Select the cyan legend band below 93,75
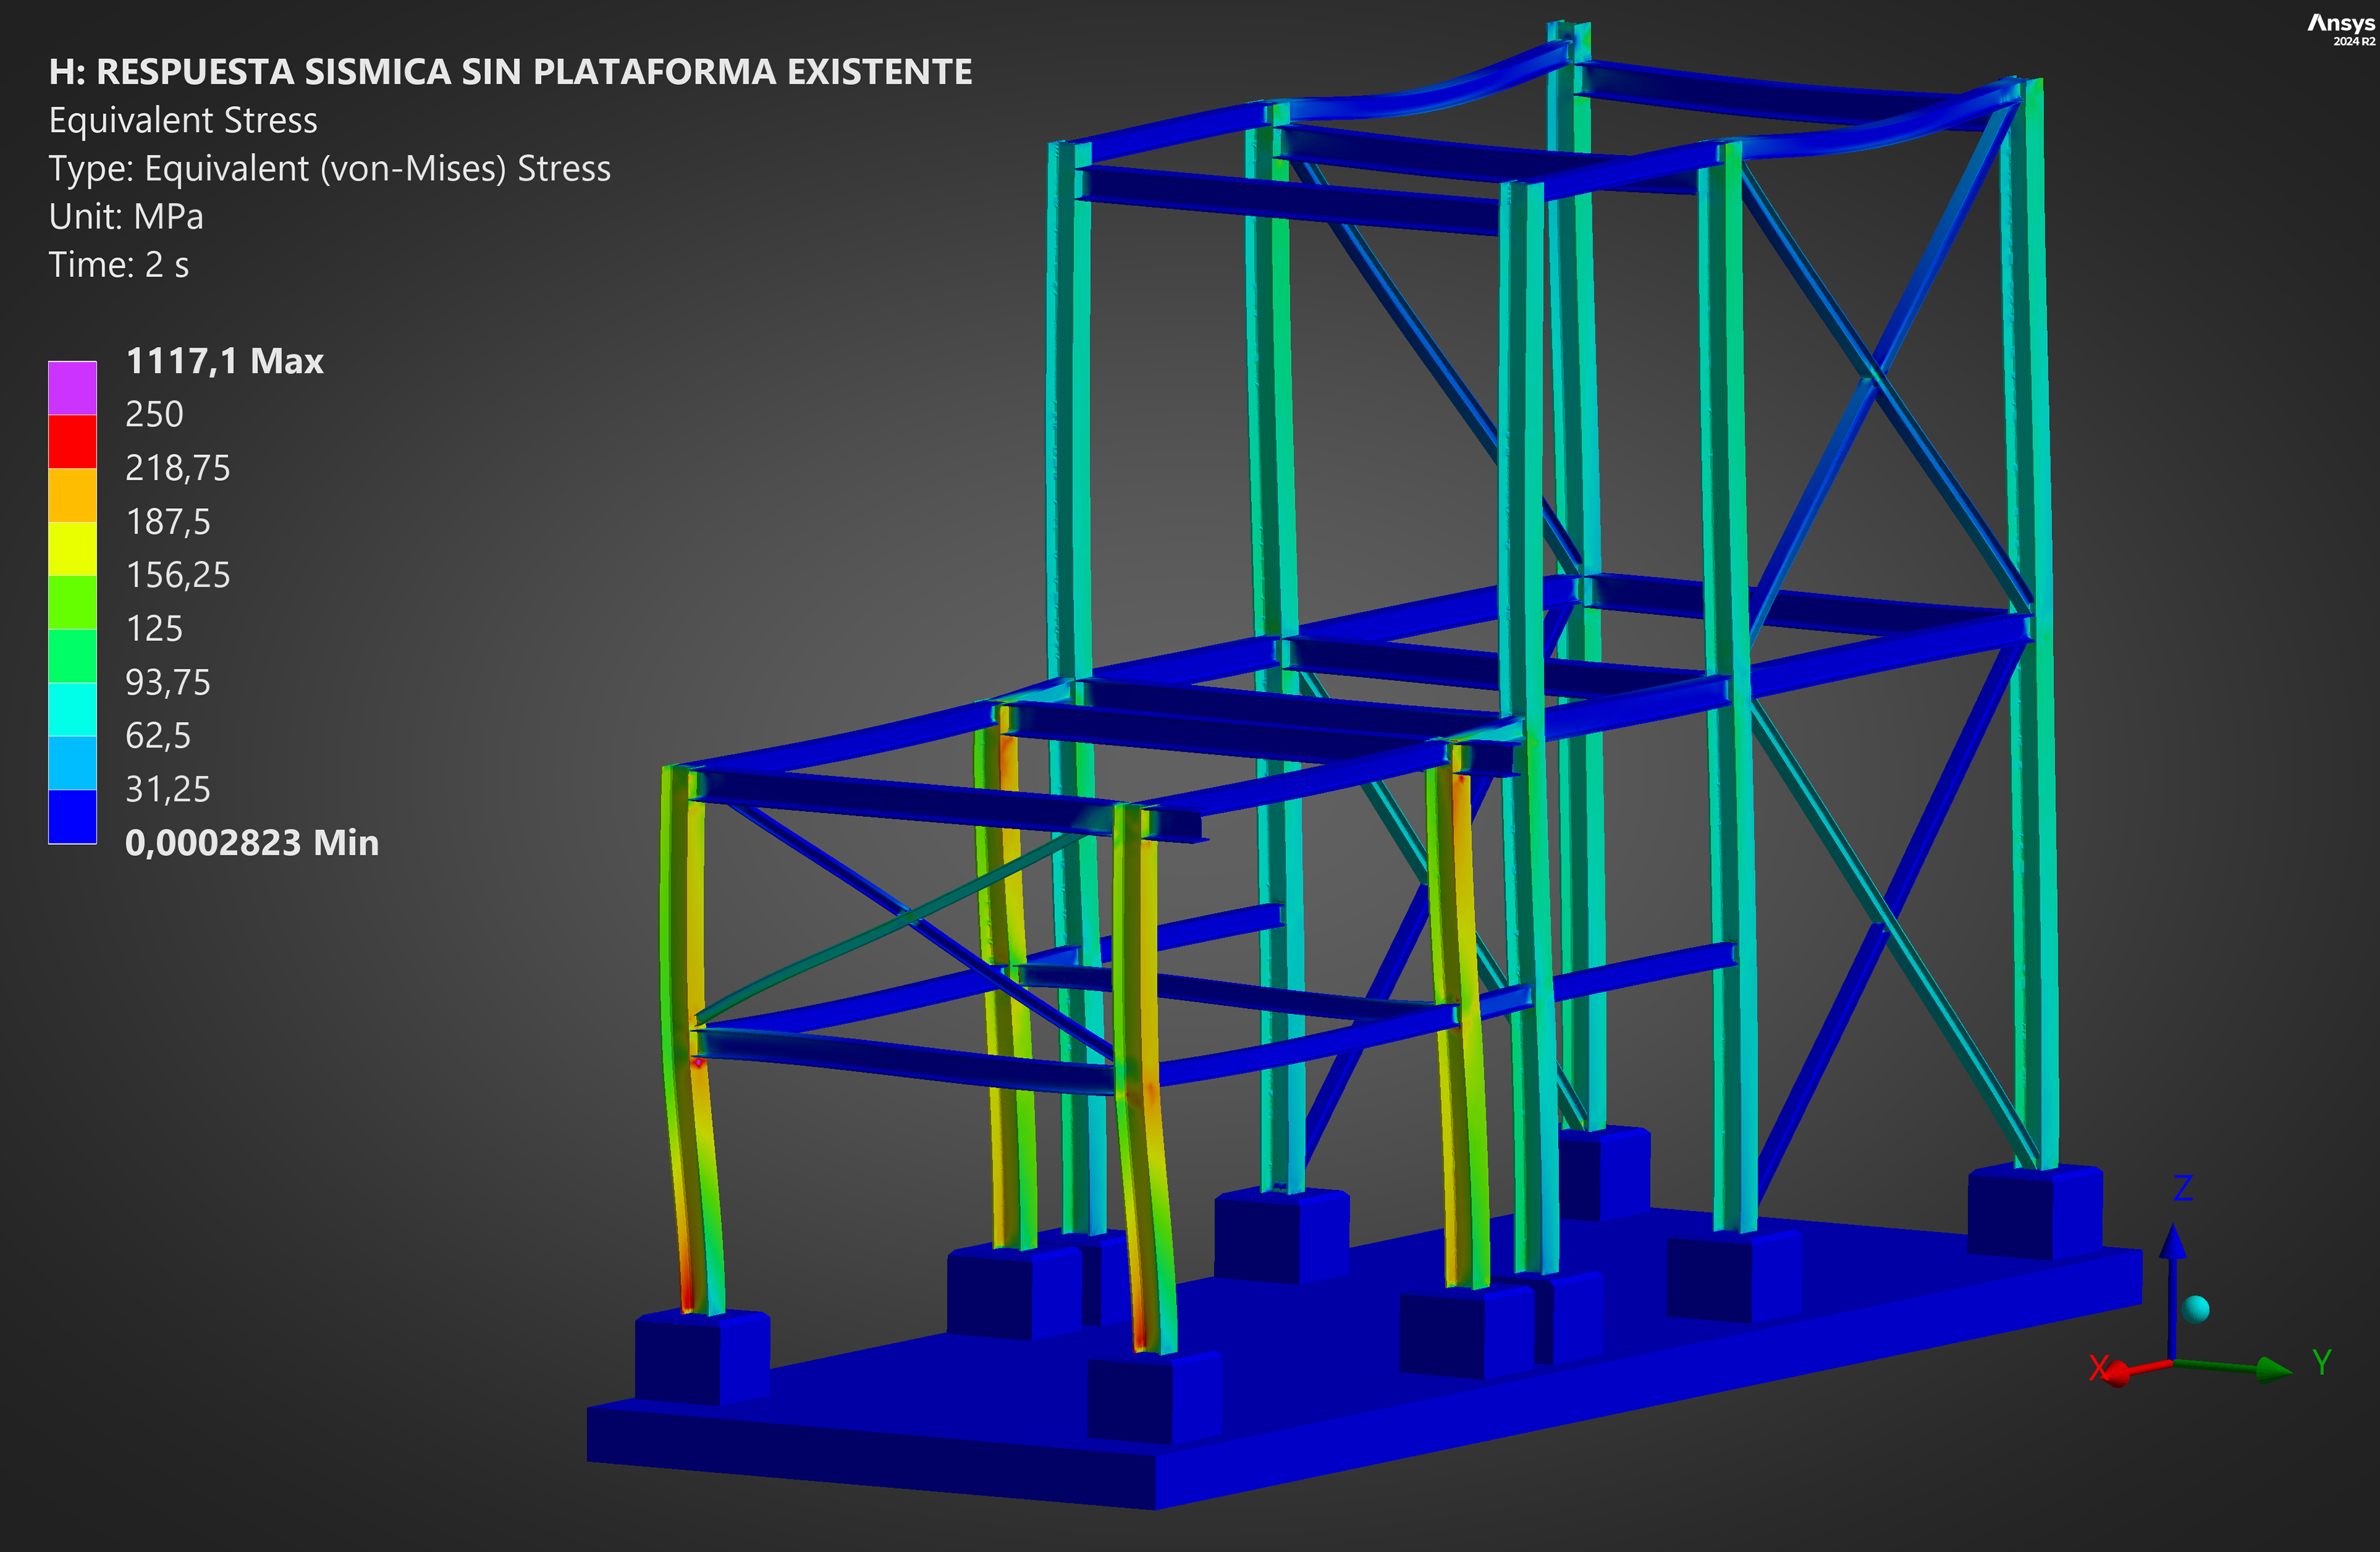The width and height of the screenshot is (2380, 1552). 72,709
